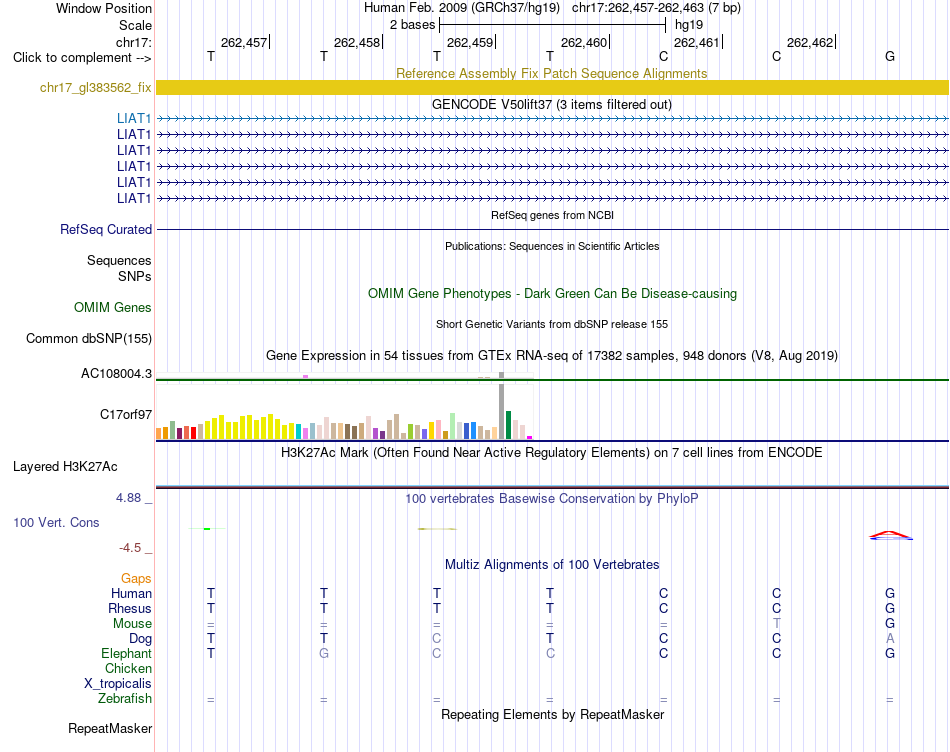Open the Short Genetic Variants from dbSNP title
This screenshot has width=950, height=752.
[x=552, y=324]
